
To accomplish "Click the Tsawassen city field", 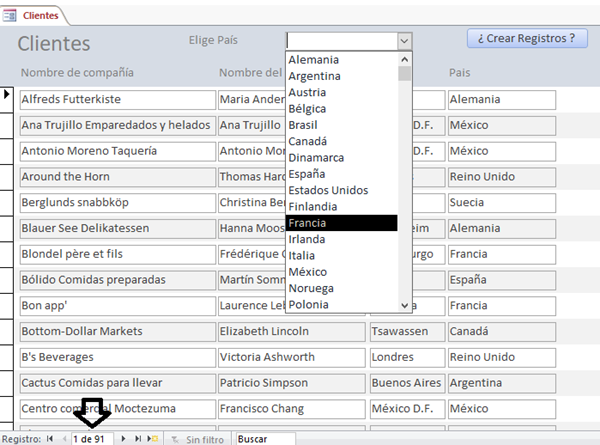I will point(408,331).
